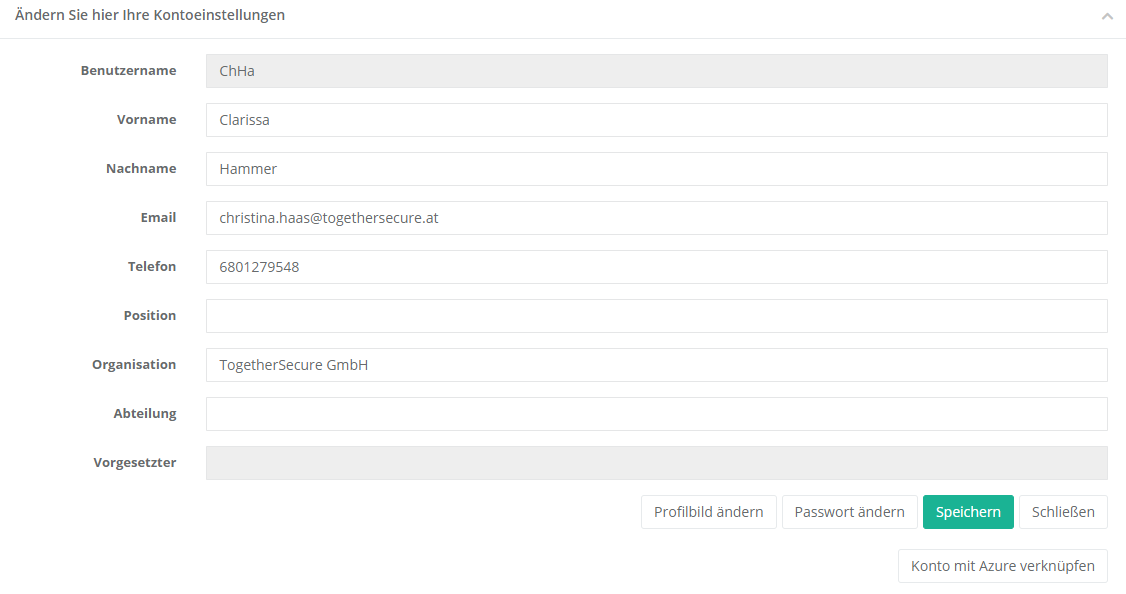The width and height of the screenshot is (1126, 594).
Task: Click the Abteilung label text
Action: pyautogui.click(x=145, y=414)
